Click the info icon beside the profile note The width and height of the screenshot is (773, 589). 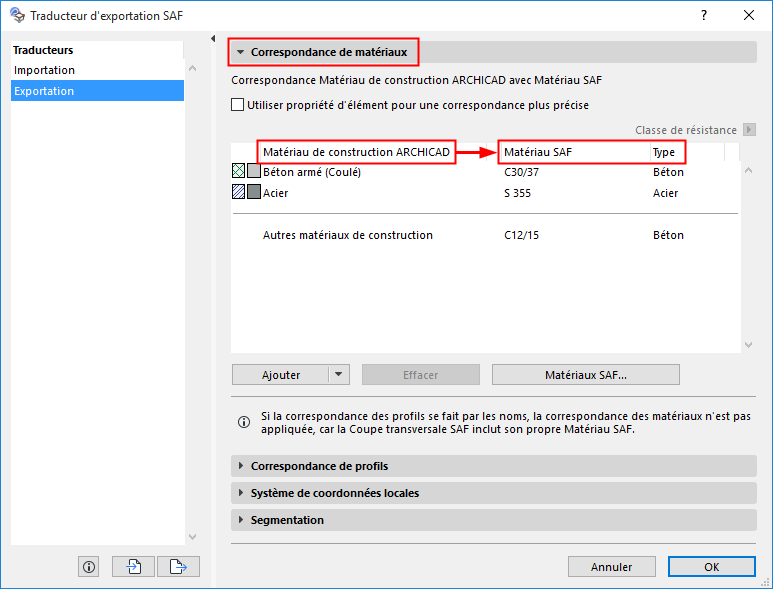(243, 422)
